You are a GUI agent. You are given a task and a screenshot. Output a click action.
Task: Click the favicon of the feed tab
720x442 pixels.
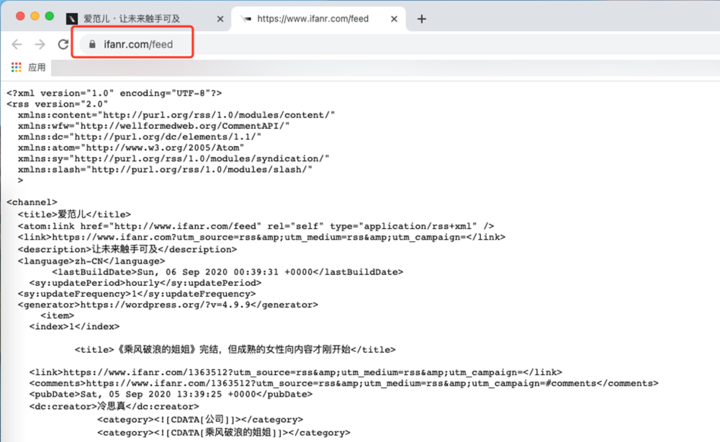pos(247,19)
